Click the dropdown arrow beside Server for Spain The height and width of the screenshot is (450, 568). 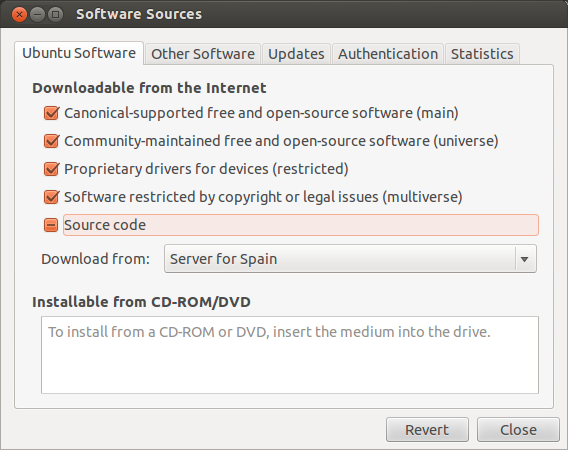point(525,259)
